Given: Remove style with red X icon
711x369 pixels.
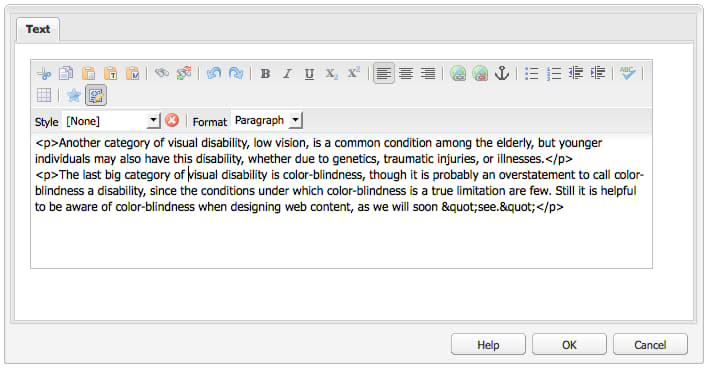Looking at the screenshot, I should (x=172, y=121).
